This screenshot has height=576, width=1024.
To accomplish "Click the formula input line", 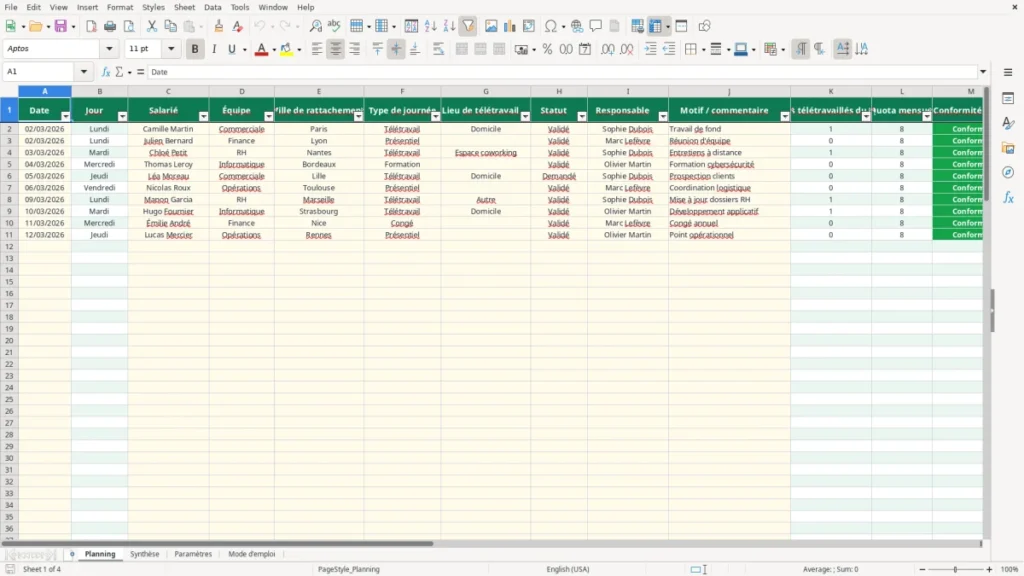I will (562, 72).
